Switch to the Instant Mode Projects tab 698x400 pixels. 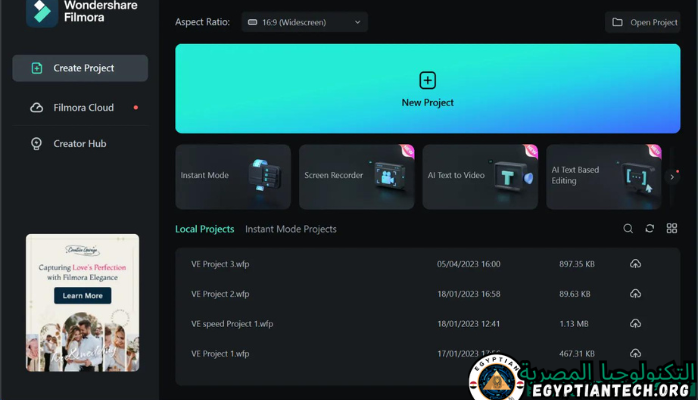(x=291, y=229)
